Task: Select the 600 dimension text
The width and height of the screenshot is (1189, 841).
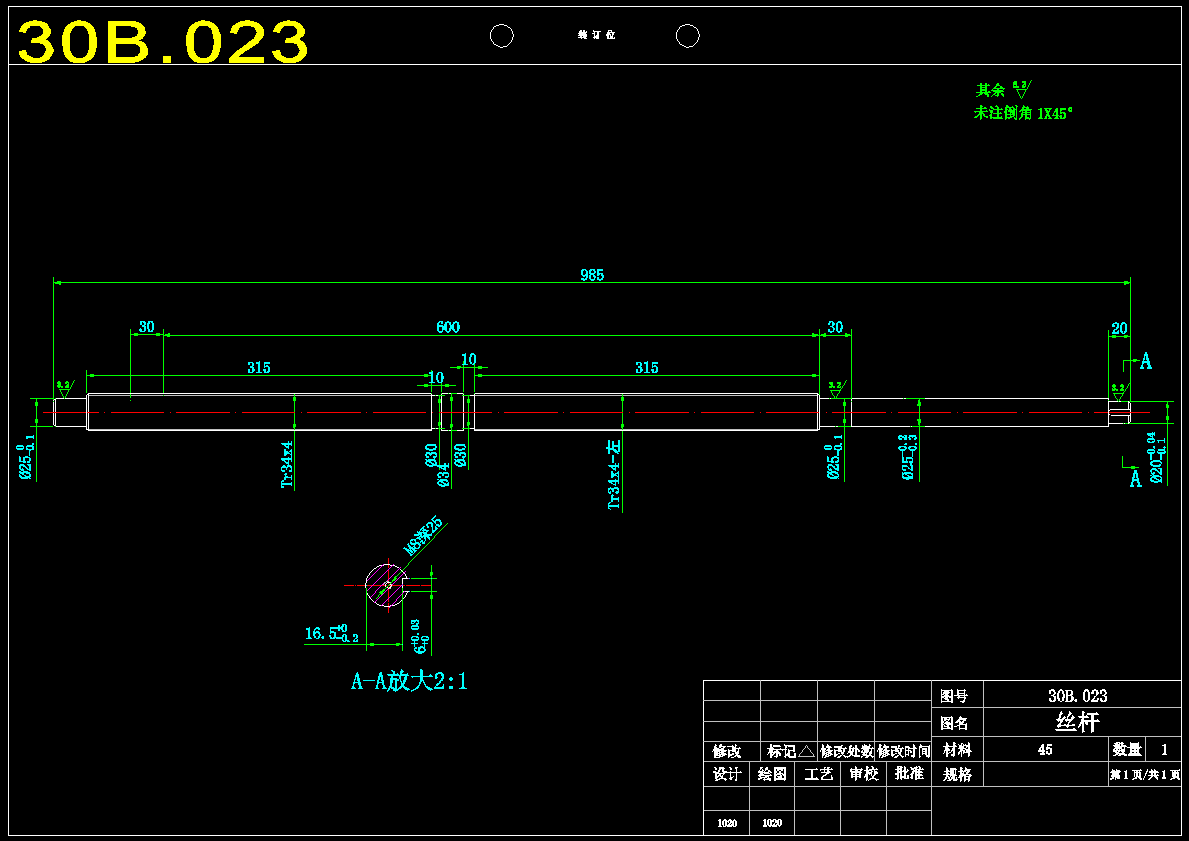Action: coord(448,327)
